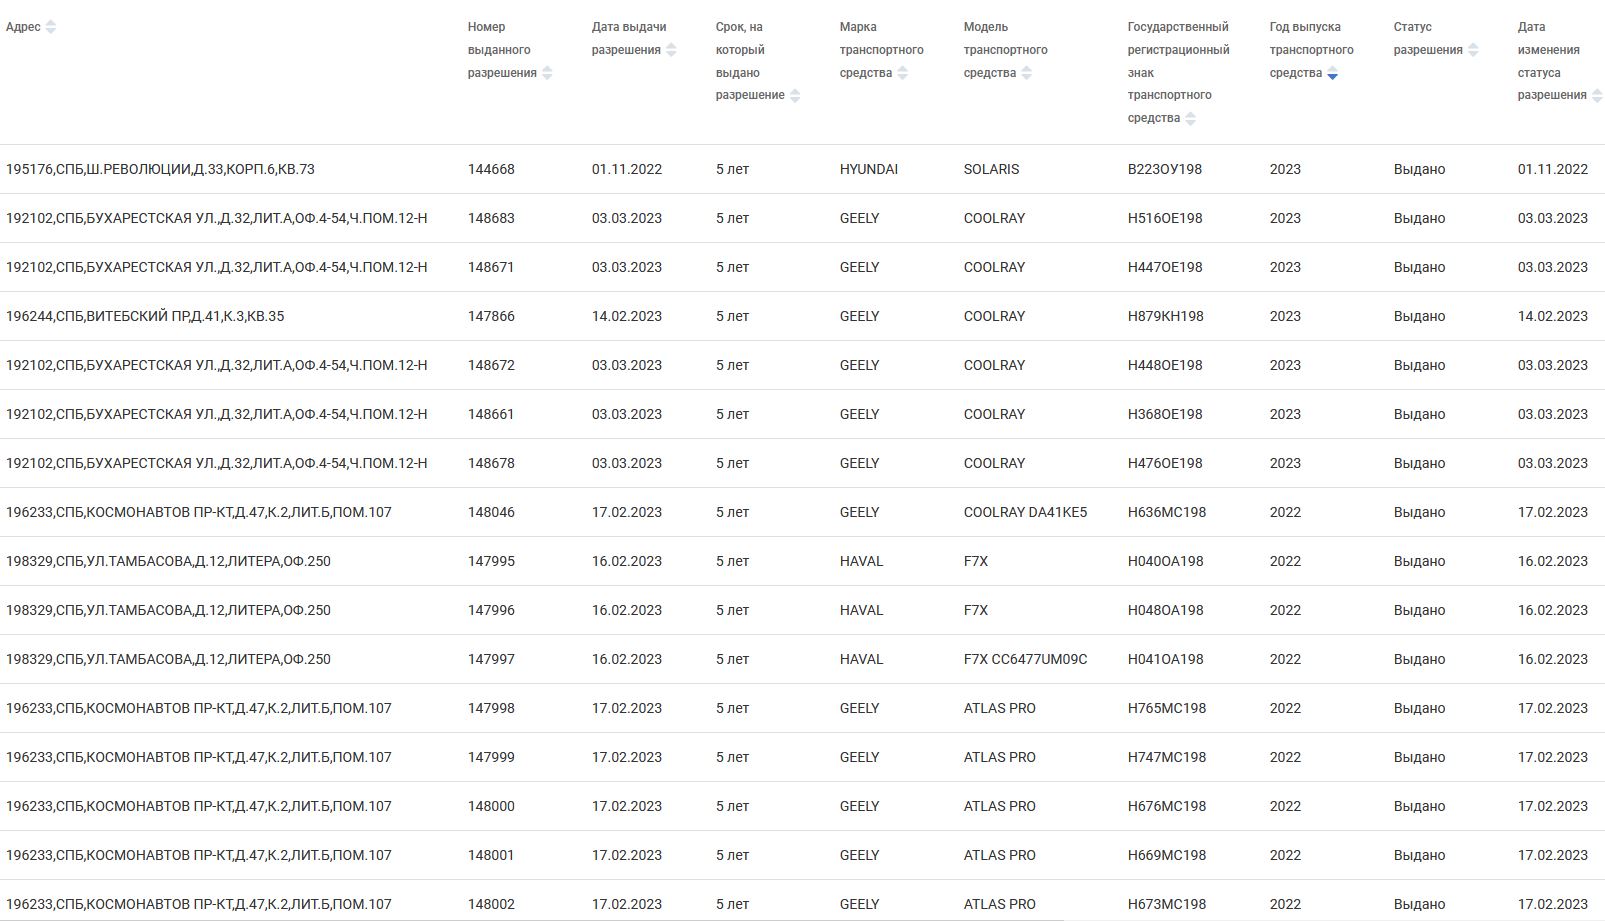Click the Год выпуска header label
The height and width of the screenshot is (921, 1605).
(x=1310, y=50)
